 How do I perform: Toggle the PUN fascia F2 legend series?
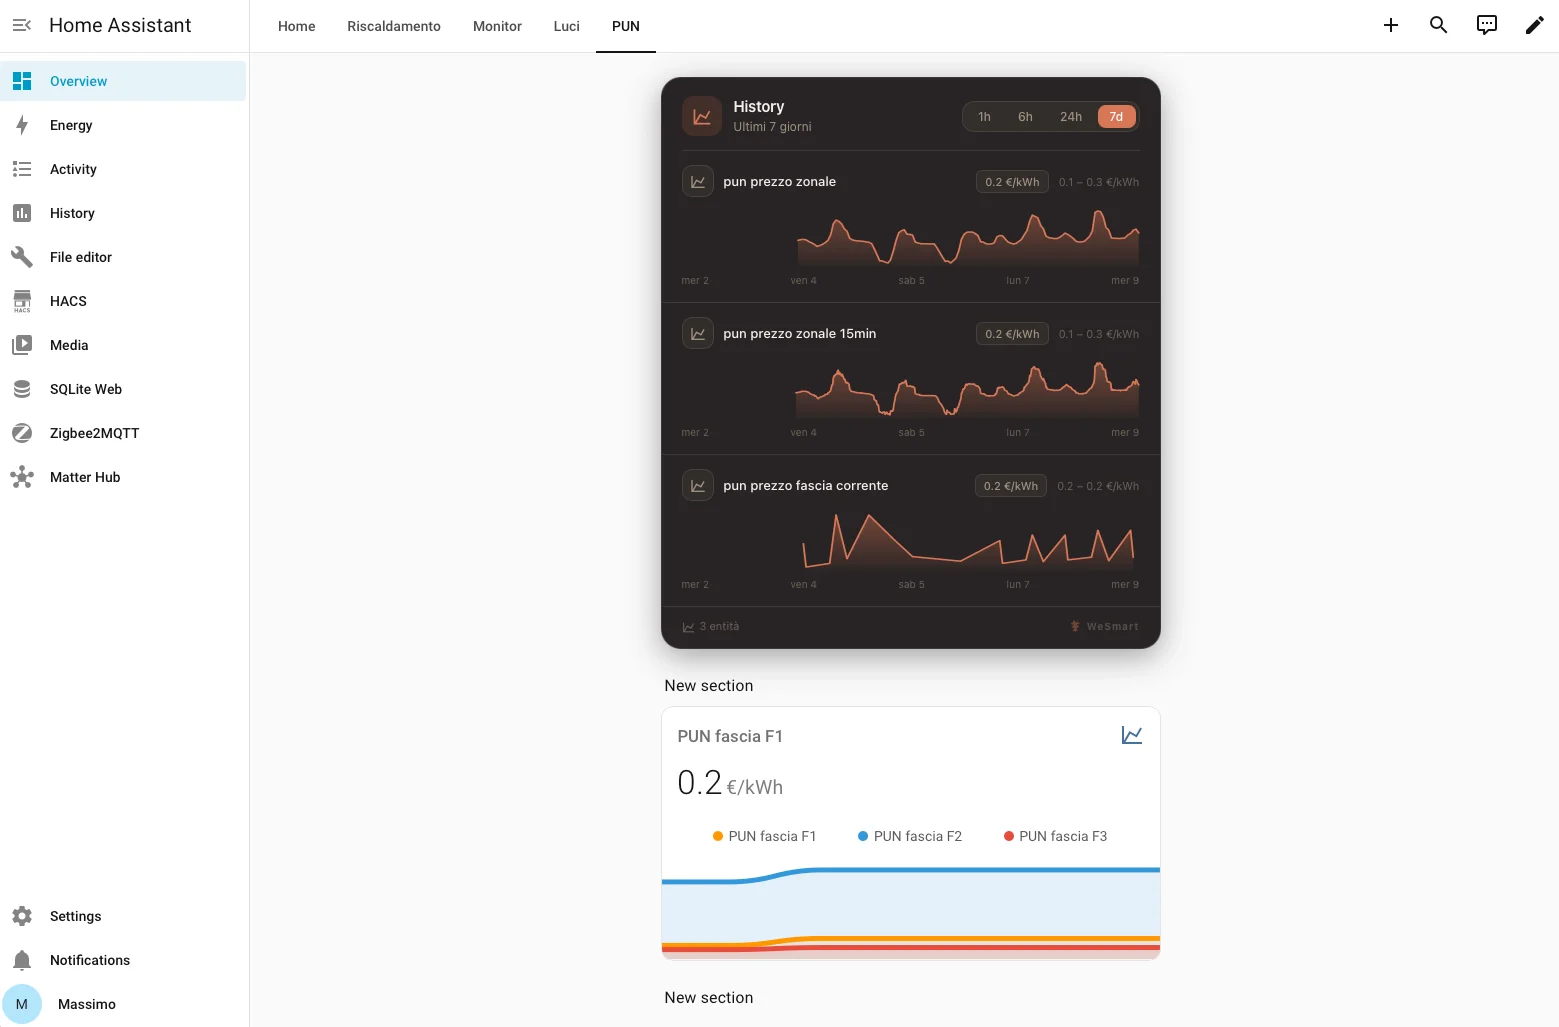[910, 836]
